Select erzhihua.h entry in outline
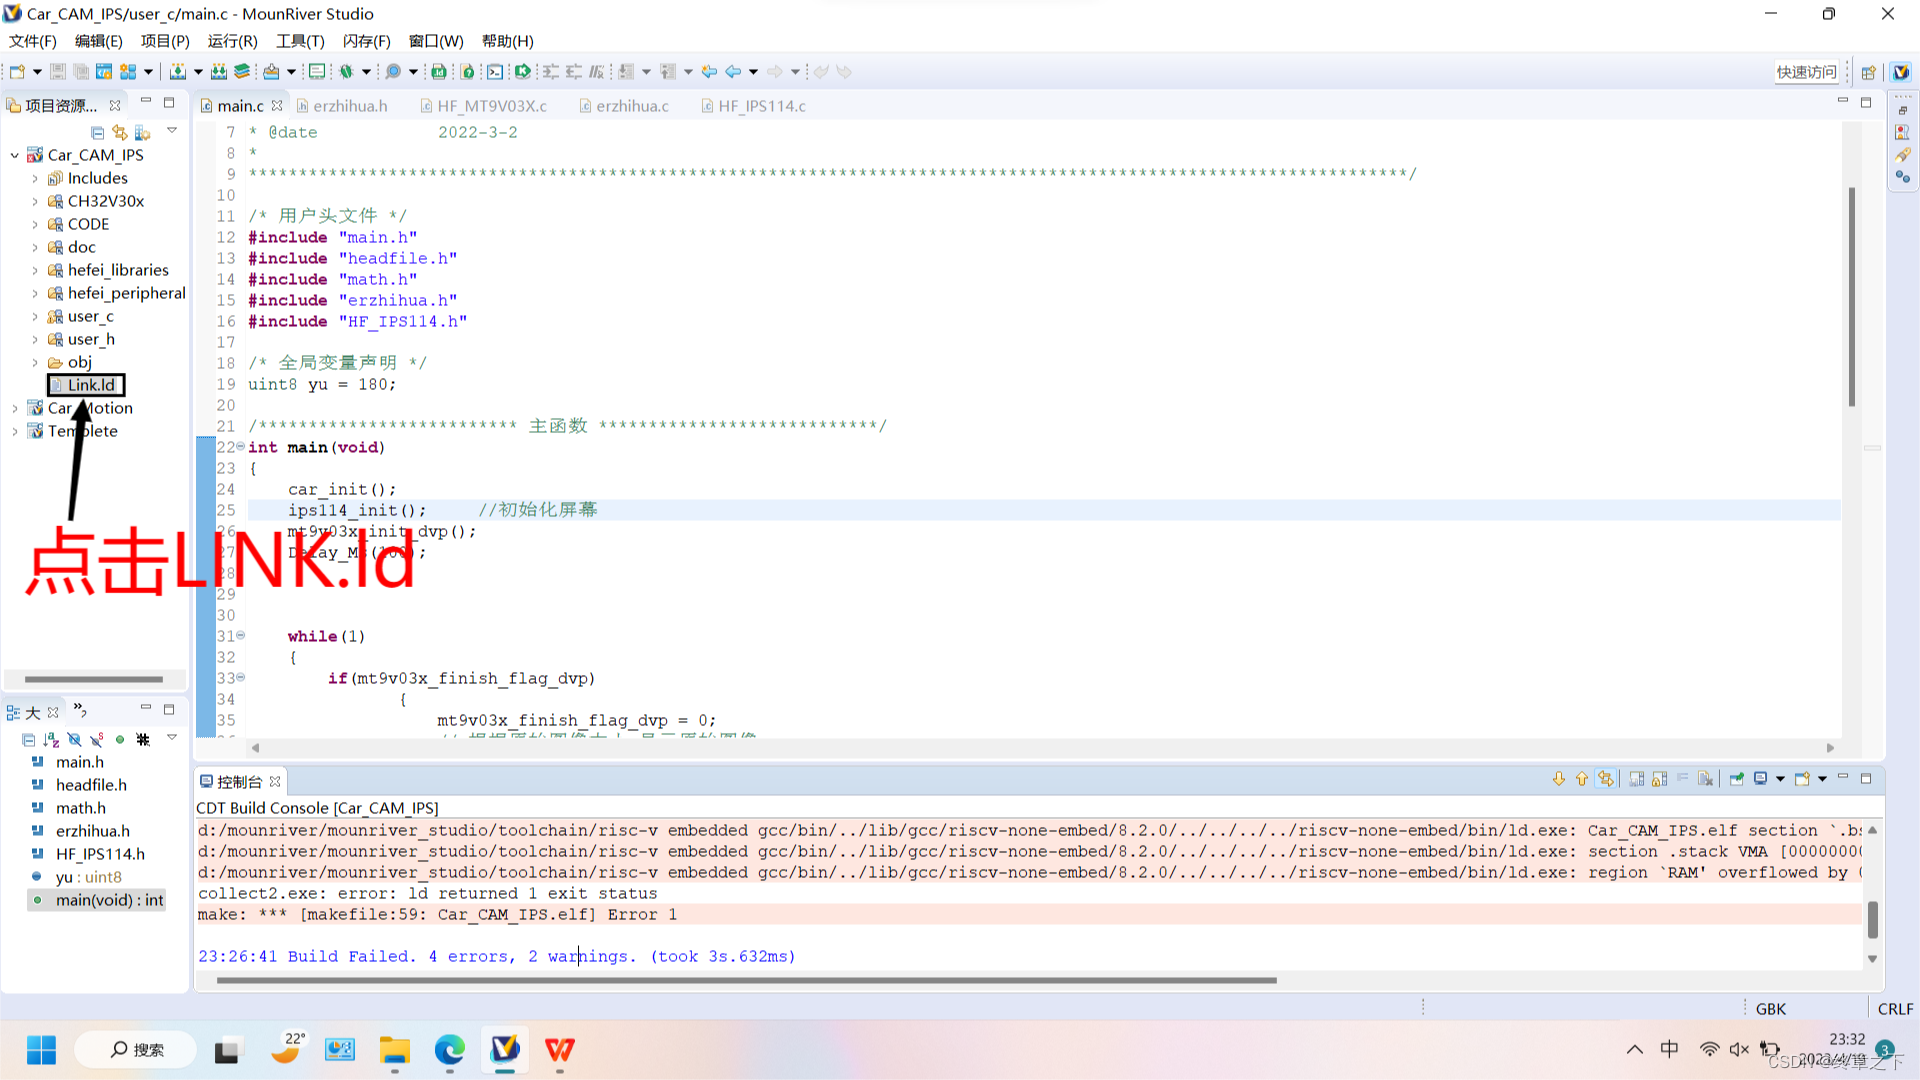 [x=92, y=832]
